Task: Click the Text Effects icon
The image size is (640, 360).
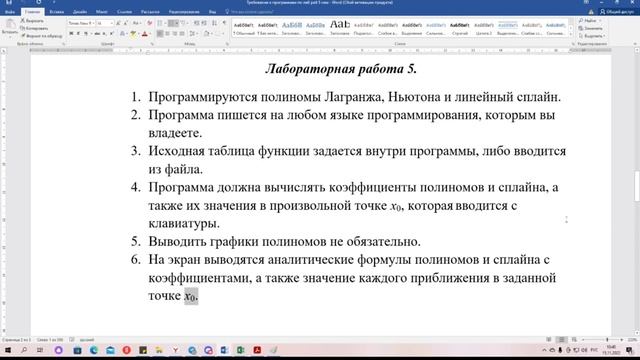Action: click(x=122, y=34)
